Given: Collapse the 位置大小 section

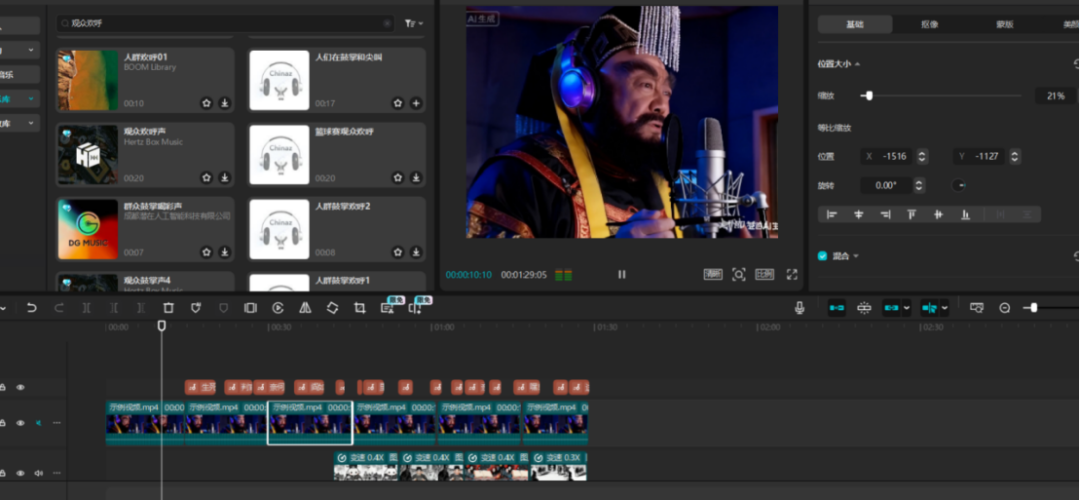Looking at the screenshot, I should (858, 64).
